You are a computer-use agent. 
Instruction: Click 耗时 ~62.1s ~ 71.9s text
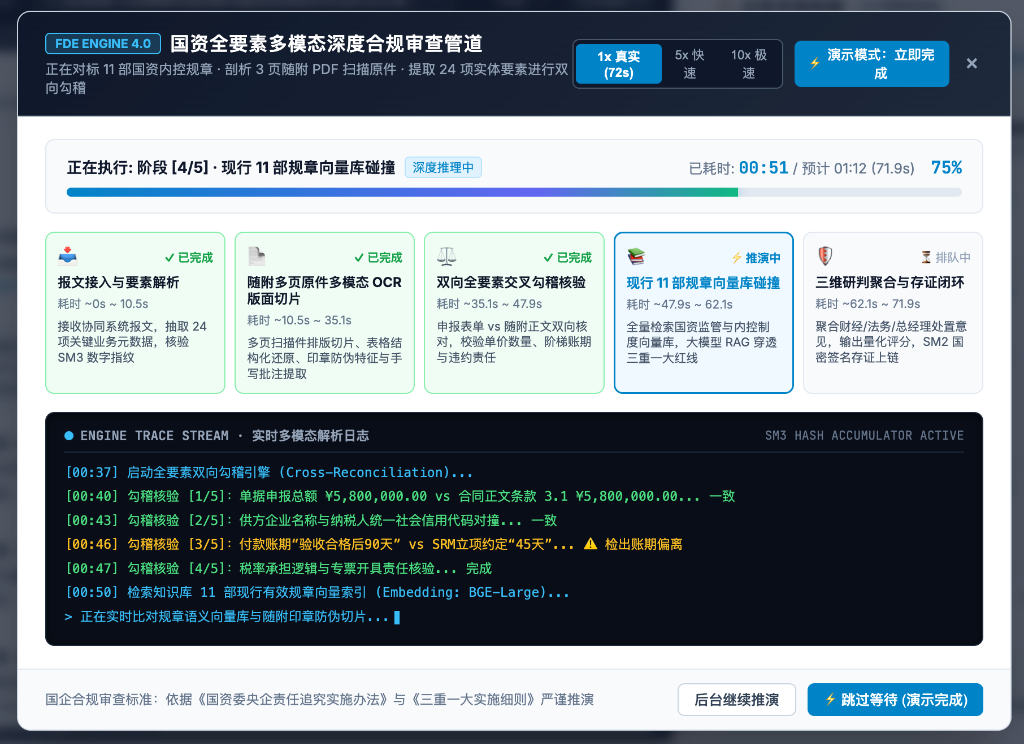868,304
